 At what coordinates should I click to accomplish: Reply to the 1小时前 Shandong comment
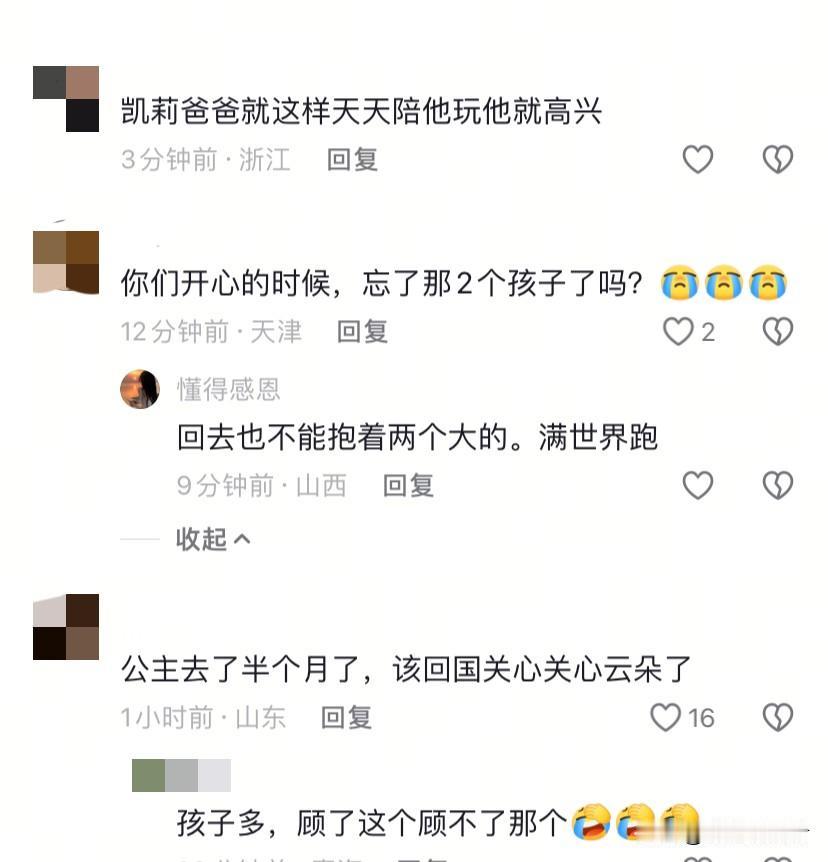click(346, 718)
